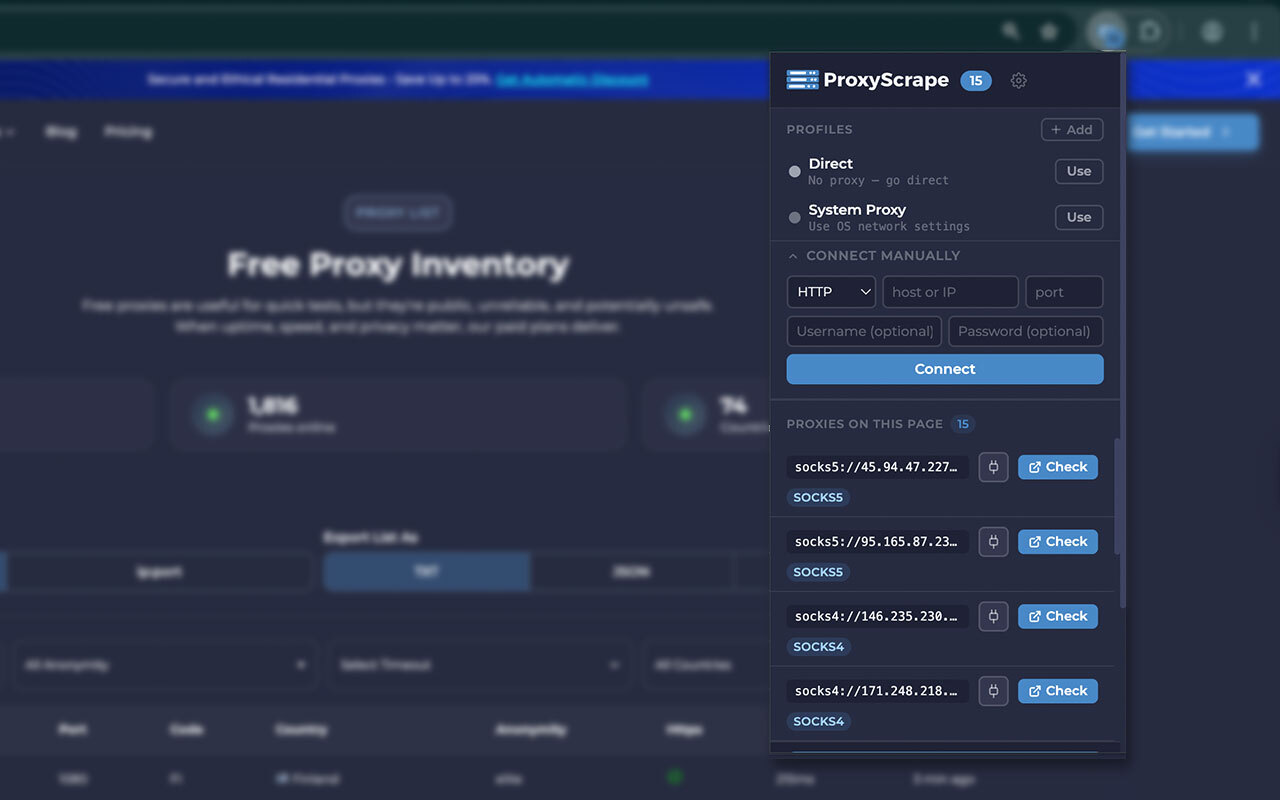Click the ProxyScrape logo icon
The height and width of the screenshot is (800, 1280).
802,80
